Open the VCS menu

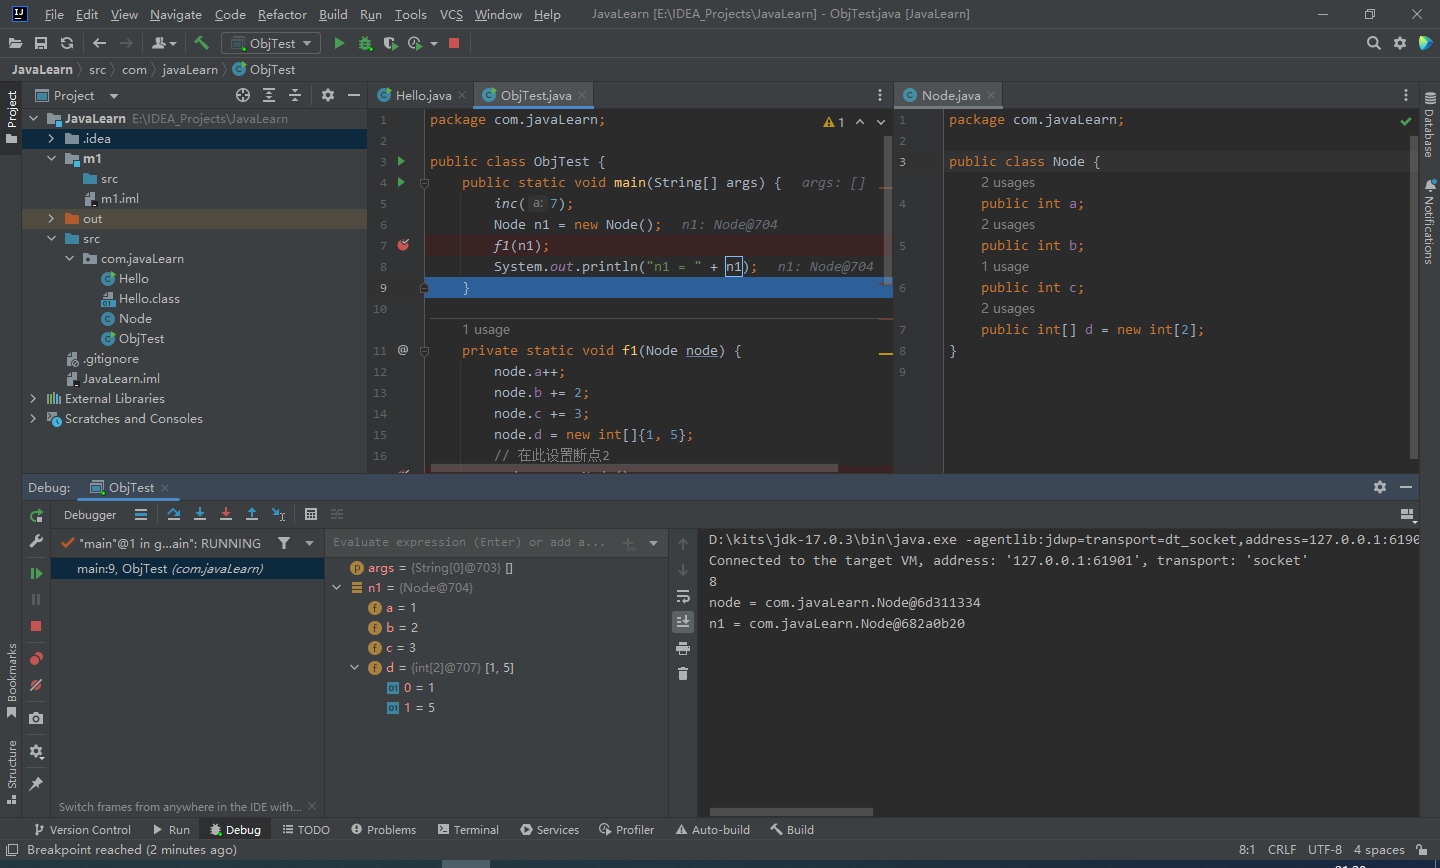[x=451, y=14]
